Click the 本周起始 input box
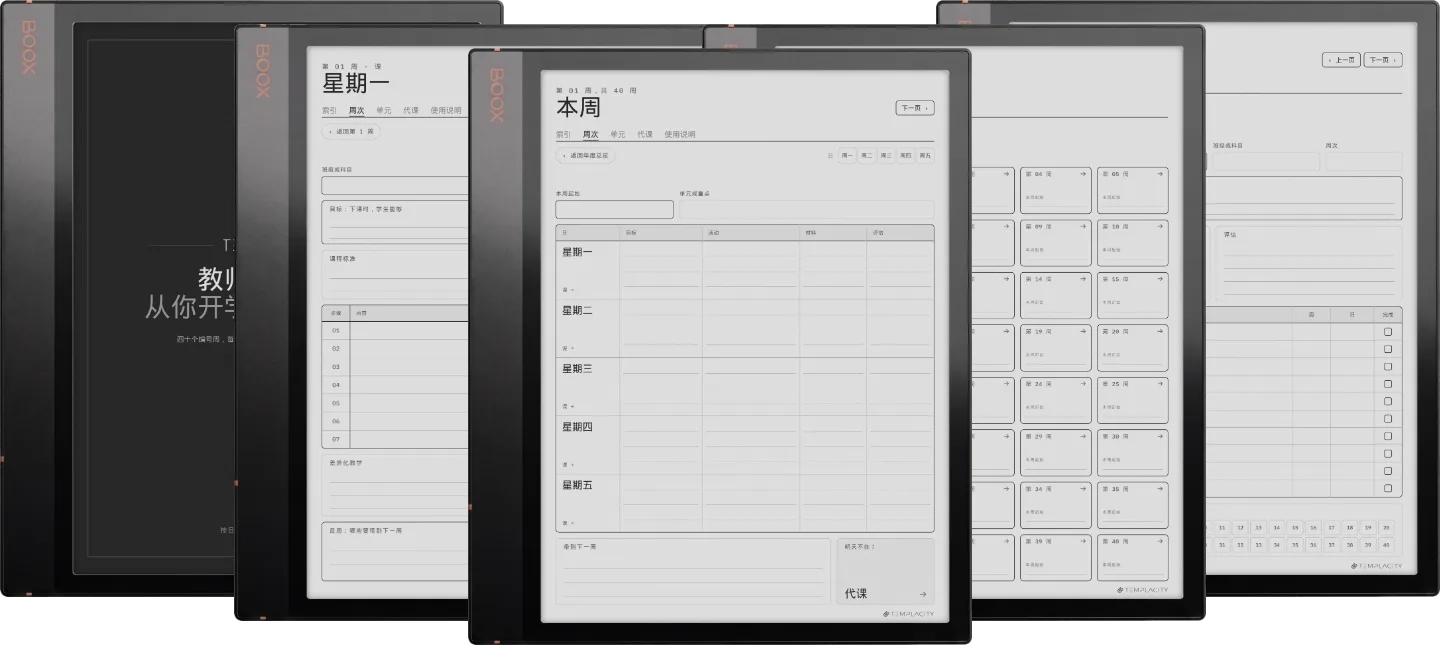The height and width of the screenshot is (646, 1440). pyautogui.click(x=615, y=209)
